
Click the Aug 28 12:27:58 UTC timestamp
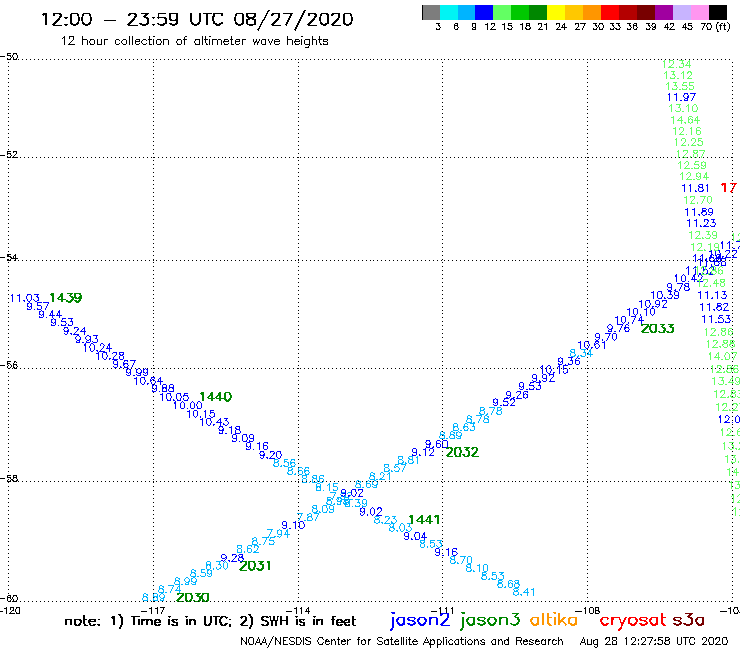[x=654, y=642]
